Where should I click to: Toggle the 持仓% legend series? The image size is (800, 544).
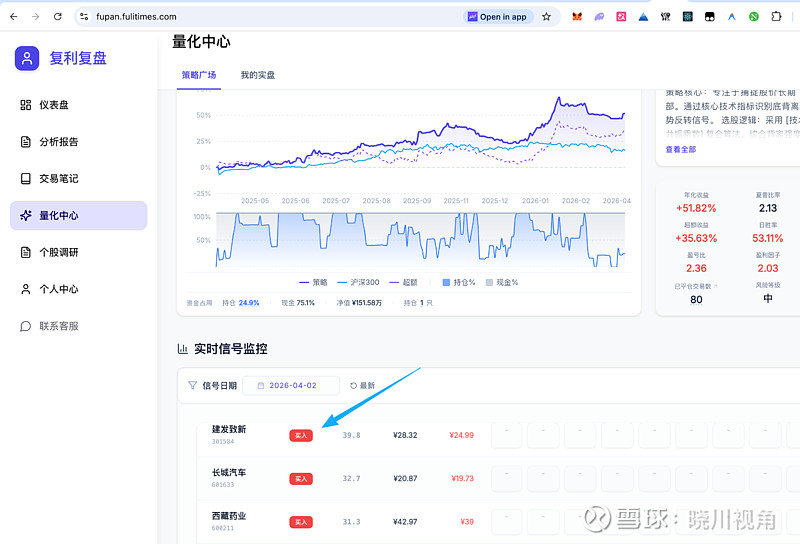[459, 282]
